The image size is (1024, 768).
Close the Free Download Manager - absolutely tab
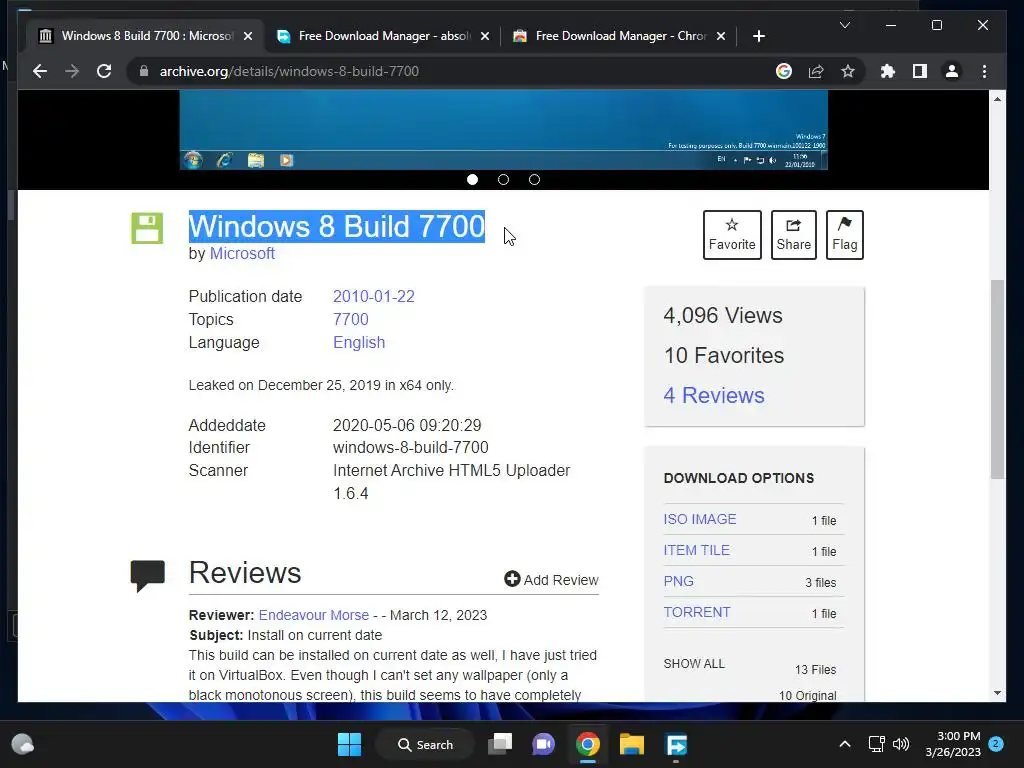[485, 36]
